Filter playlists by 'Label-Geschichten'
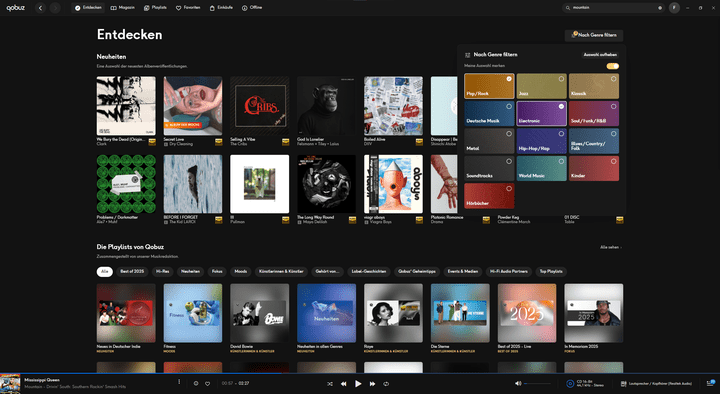Image resolution: width=720 pixels, height=394 pixels. pos(369,271)
